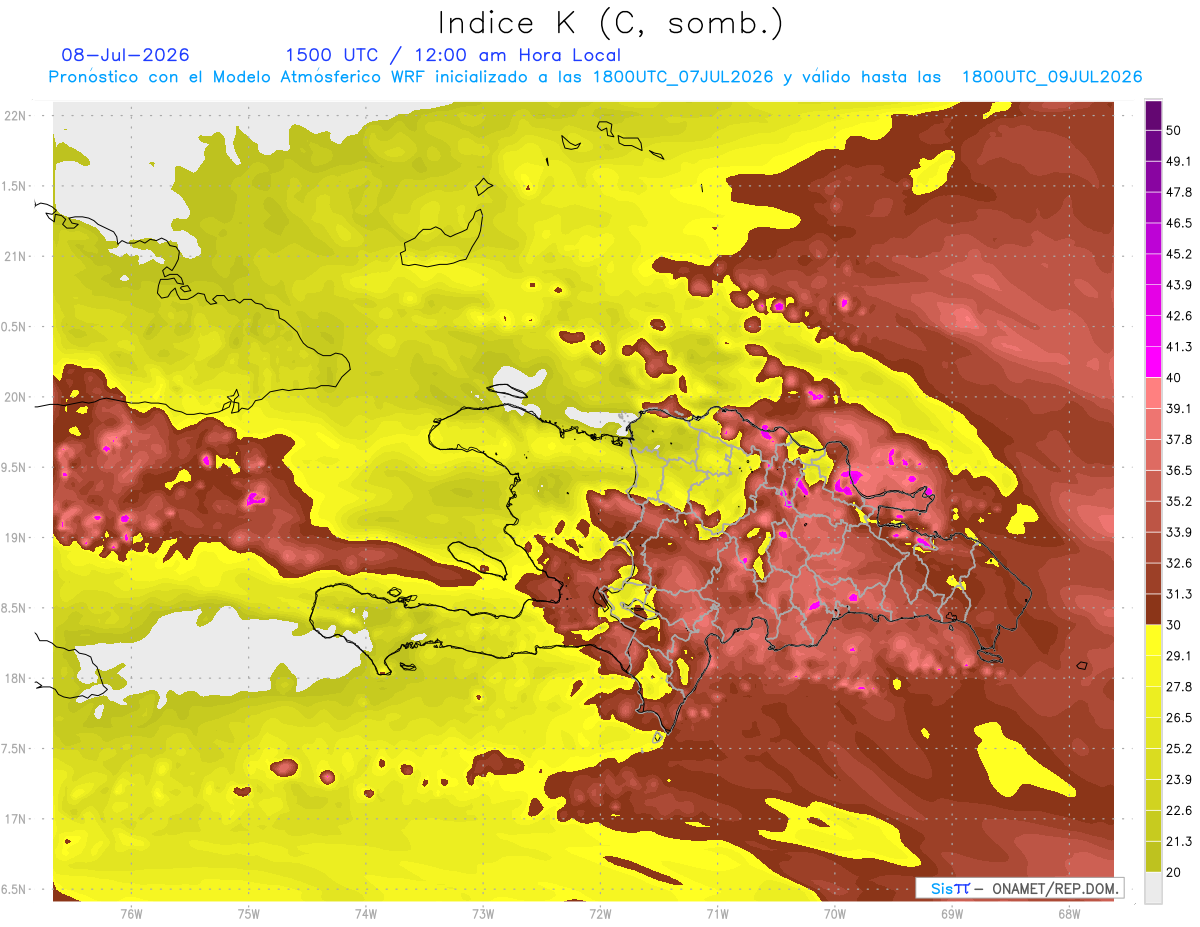The height and width of the screenshot is (927, 1200).
Task: Click the colorbar label '49.1'
Action: click(1179, 161)
